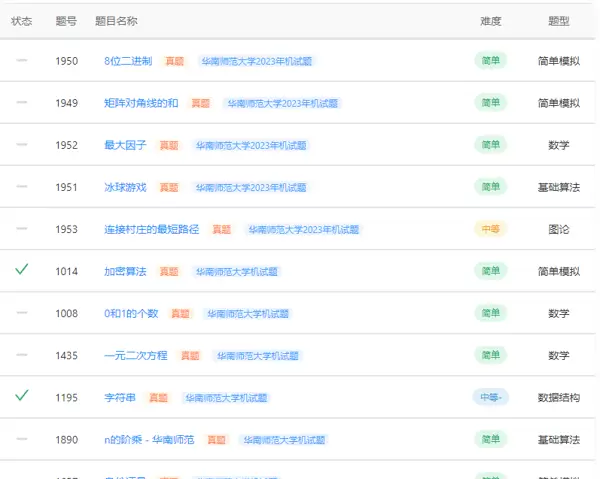Open the 矩阵对角线的和 problem
The image size is (600, 479).
tap(141, 103)
